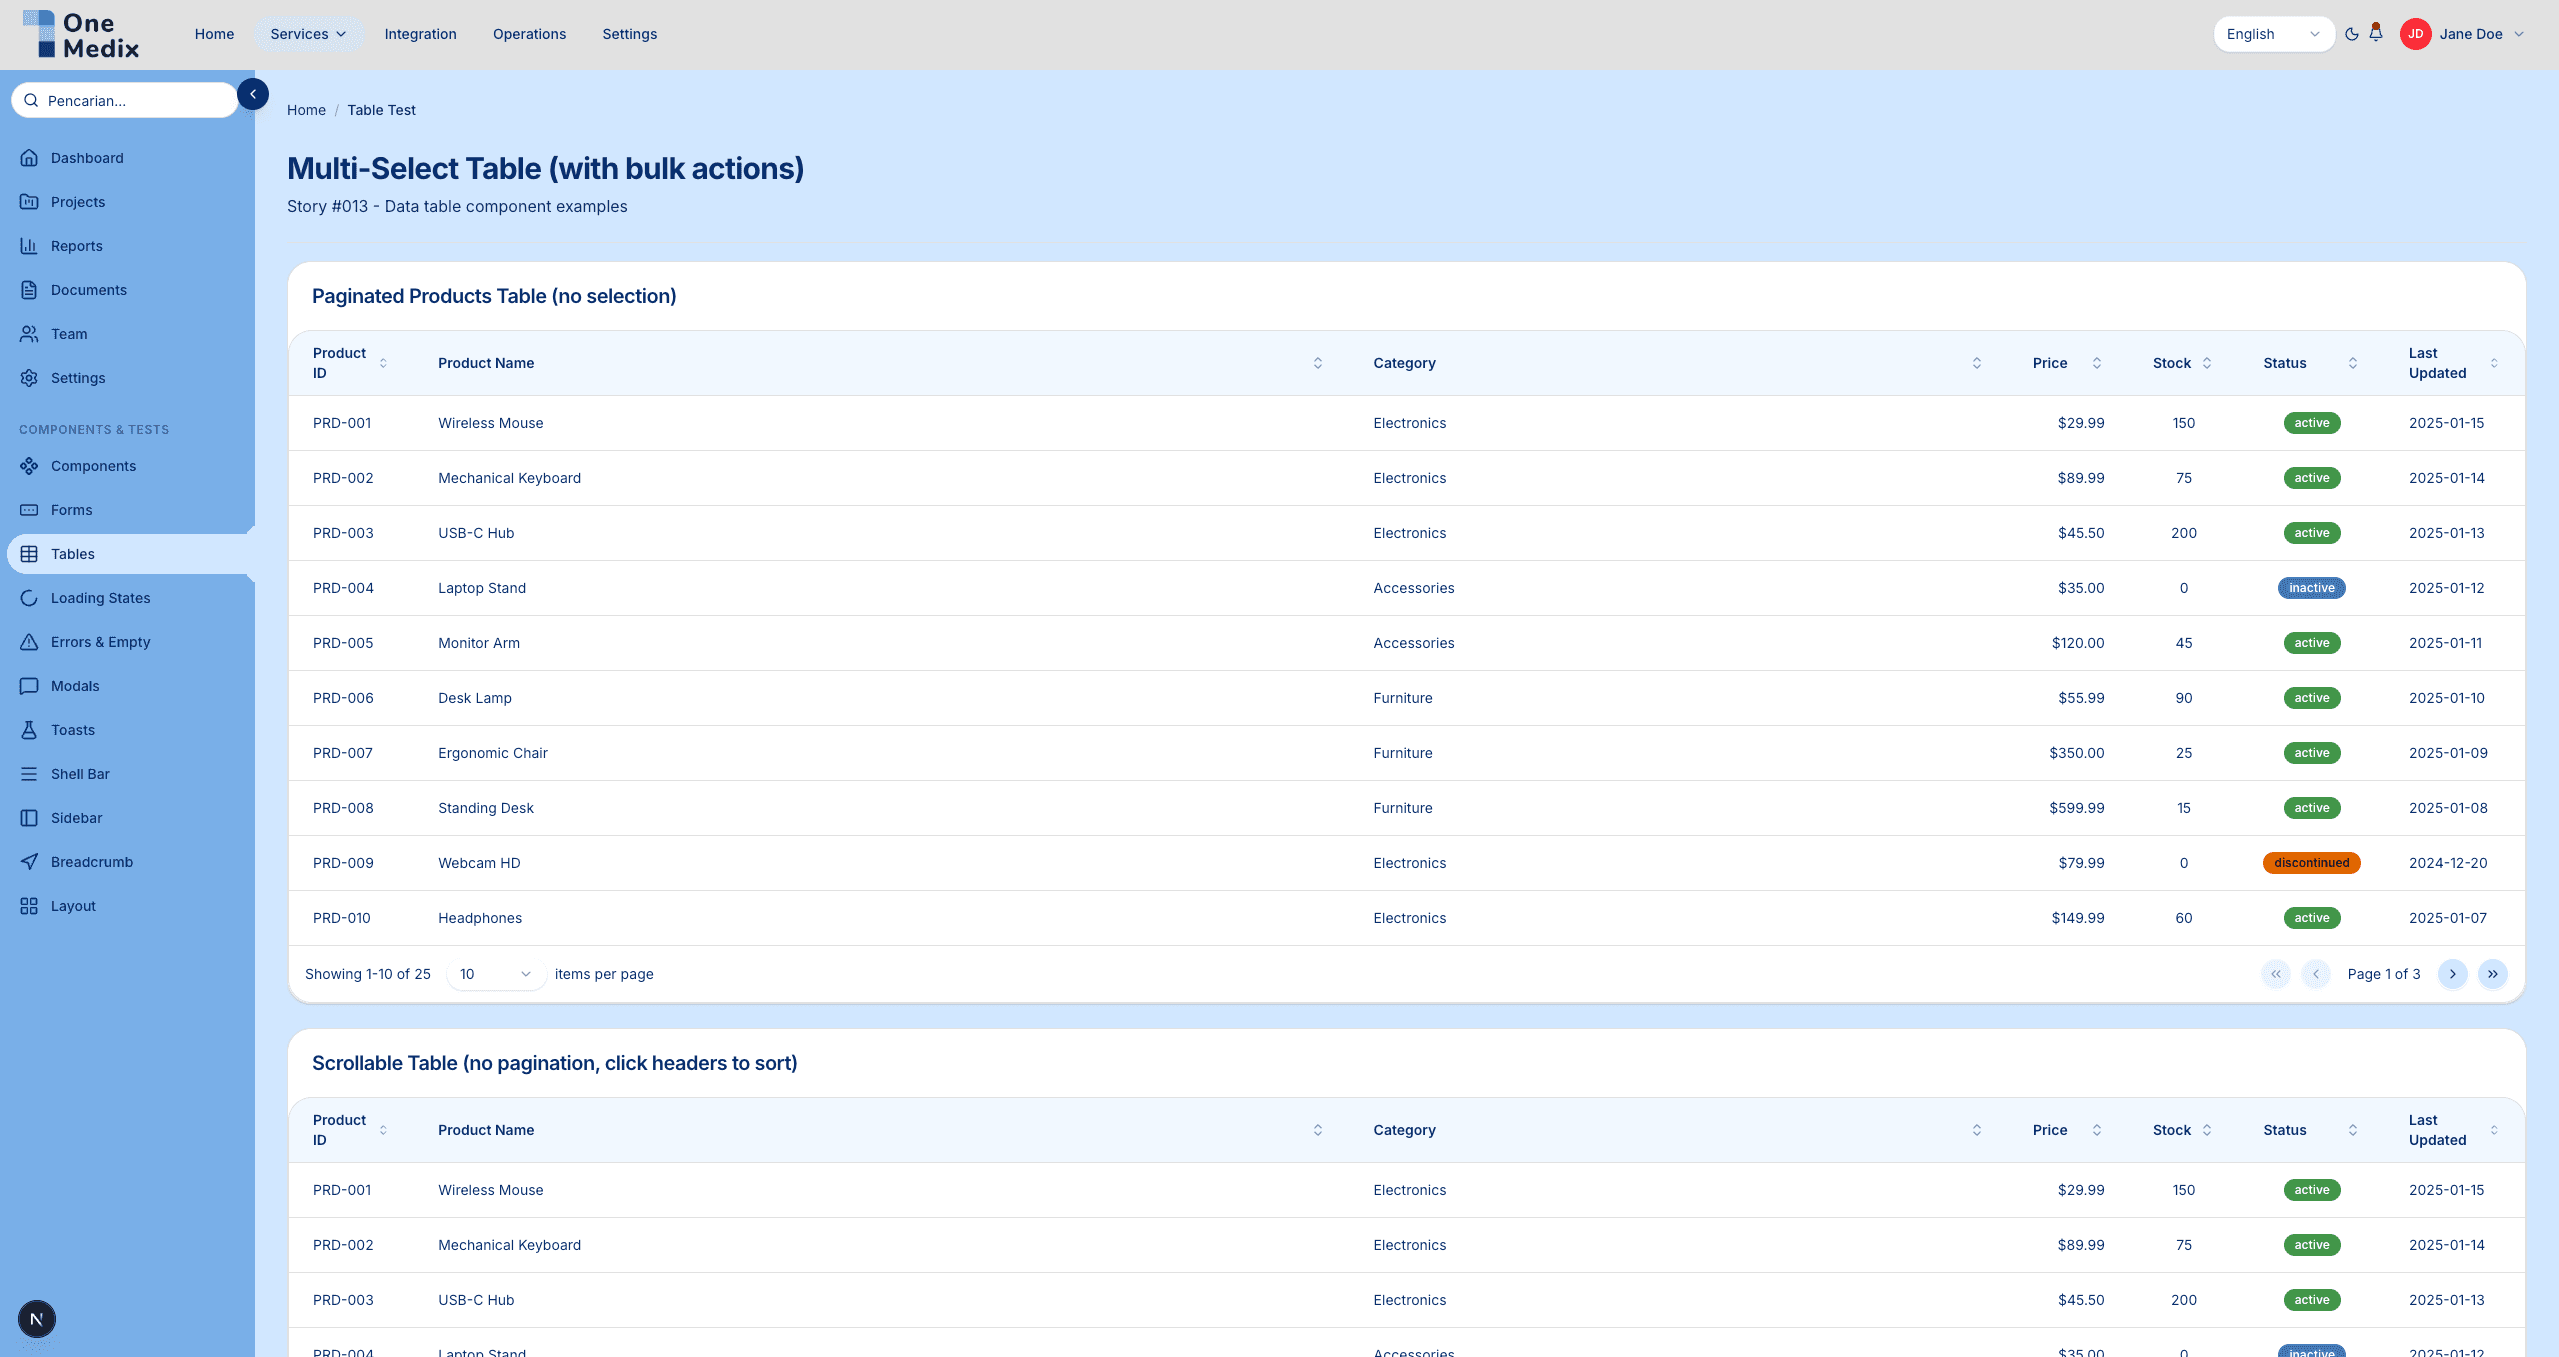This screenshot has width=2559, height=1357.
Task: Open the English language dropdown
Action: point(2275,33)
